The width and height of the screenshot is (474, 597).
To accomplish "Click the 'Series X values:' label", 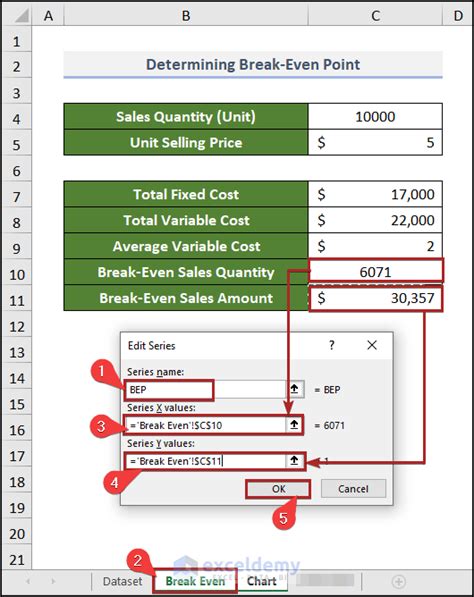I will point(161,408).
